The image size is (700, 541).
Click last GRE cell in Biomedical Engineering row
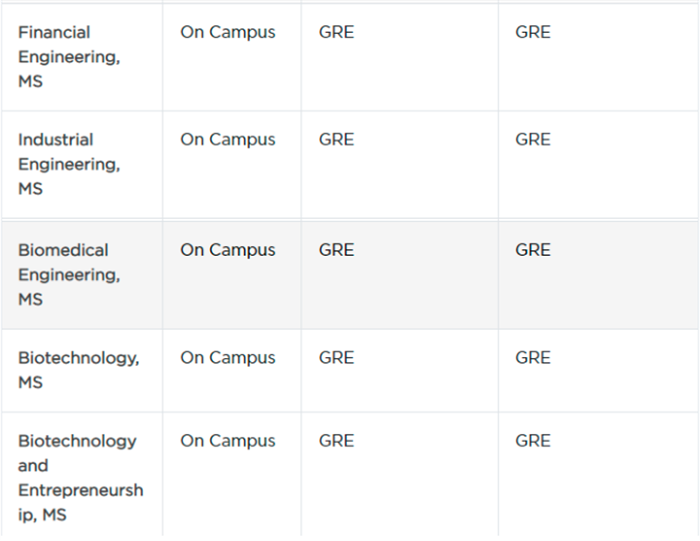pos(533,250)
